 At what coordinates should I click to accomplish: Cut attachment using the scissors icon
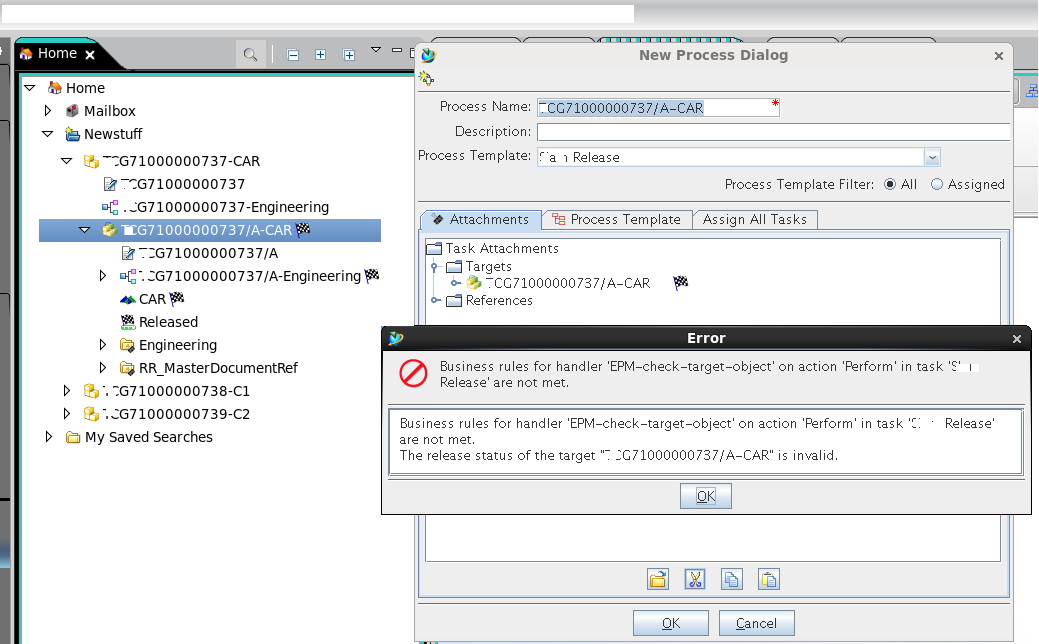click(x=694, y=578)
